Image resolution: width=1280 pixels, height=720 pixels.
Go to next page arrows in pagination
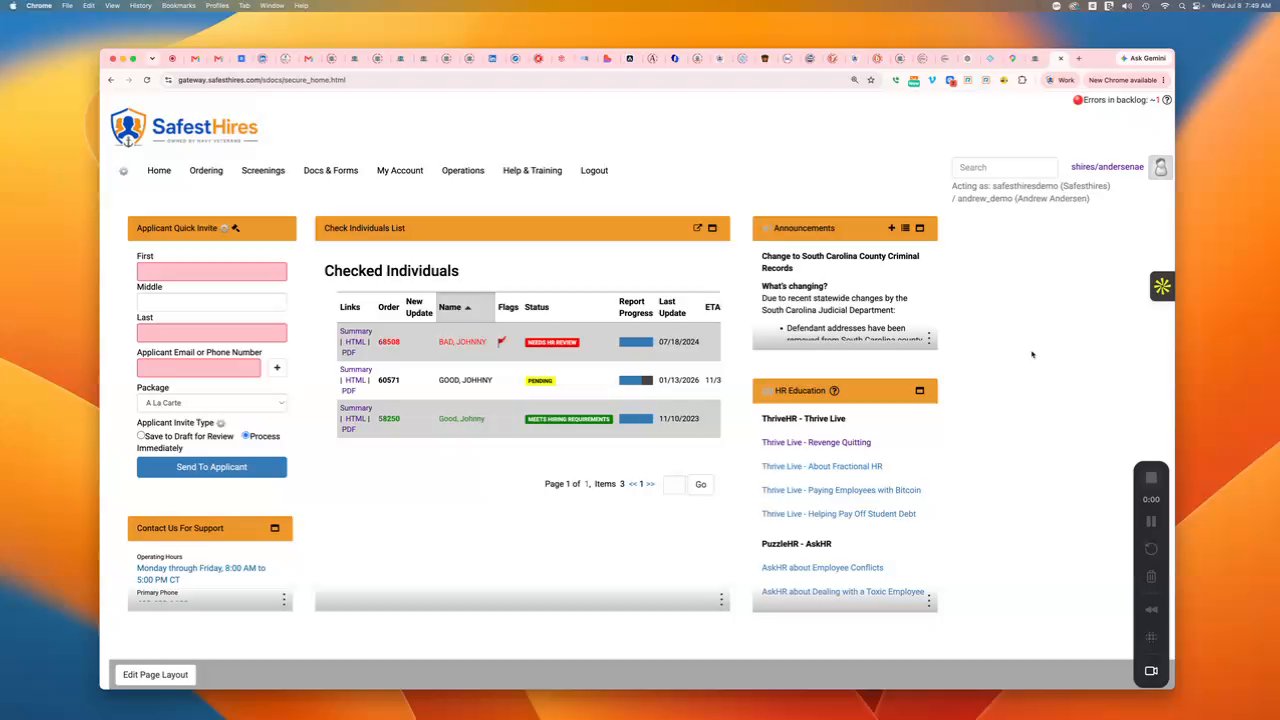click(651, 484)
